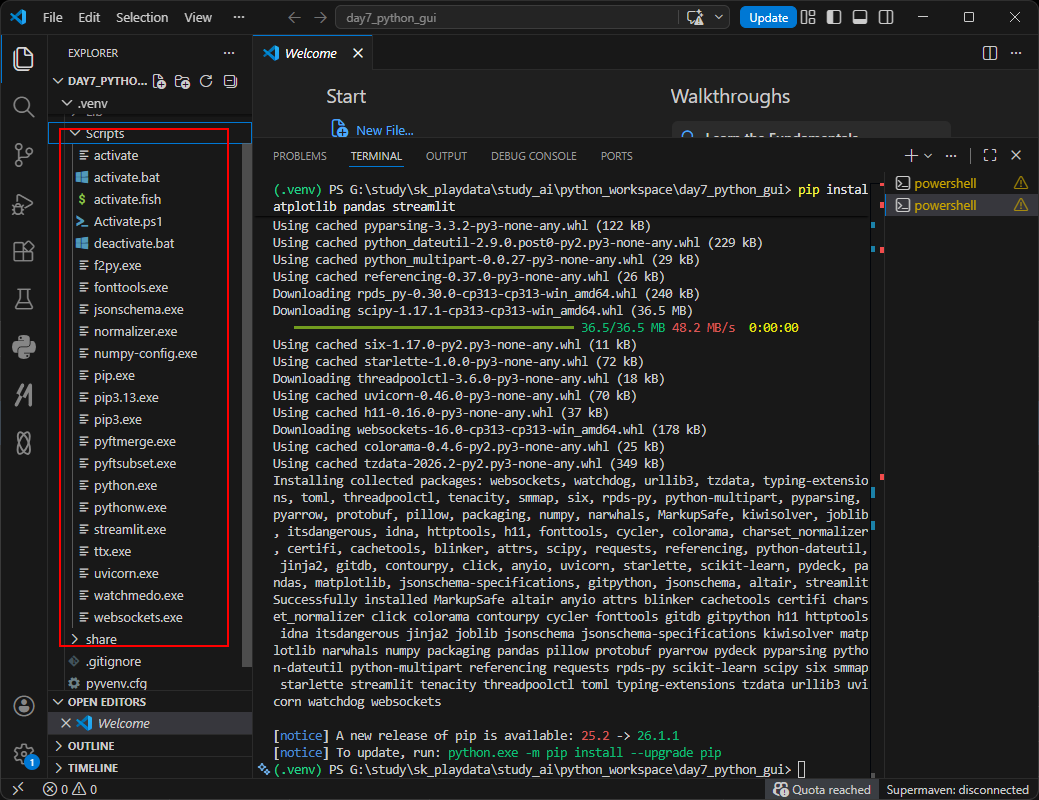Click Supermaven: disconnected status item
This screenshot has height=800, width=1039.
point(957,789)
